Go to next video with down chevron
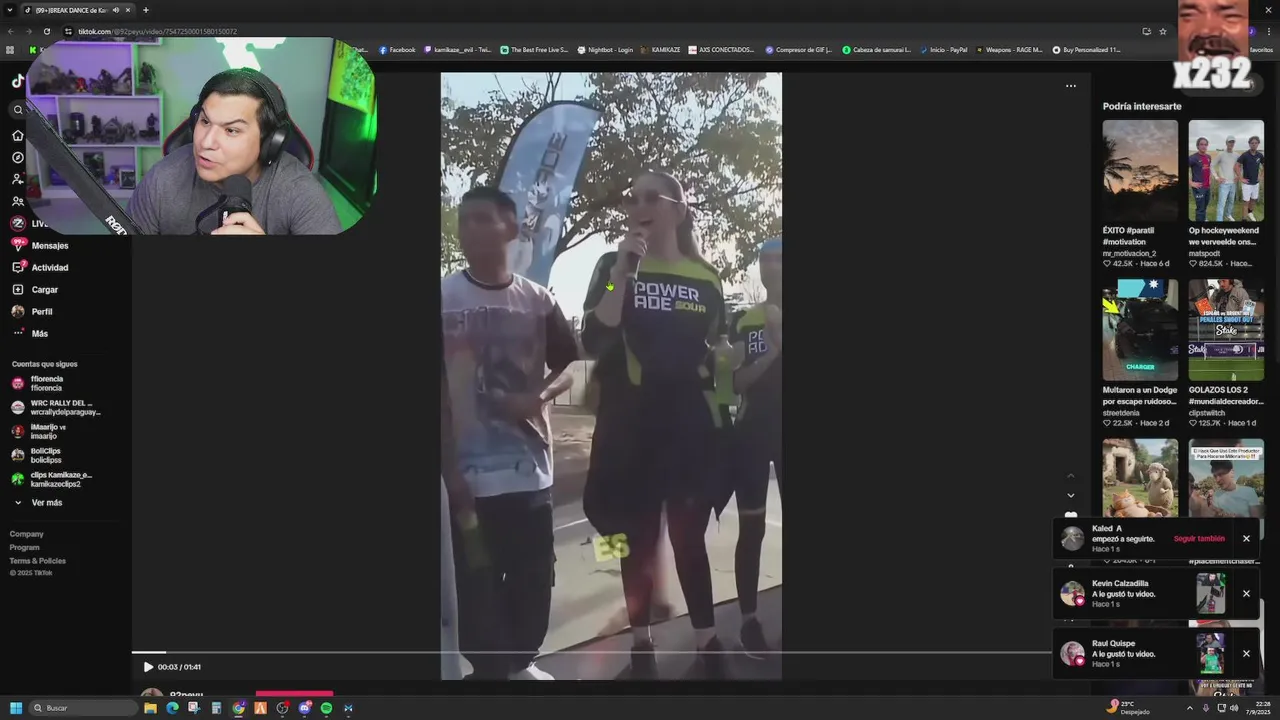The image size is (1280, 720). coord(1071,495)
